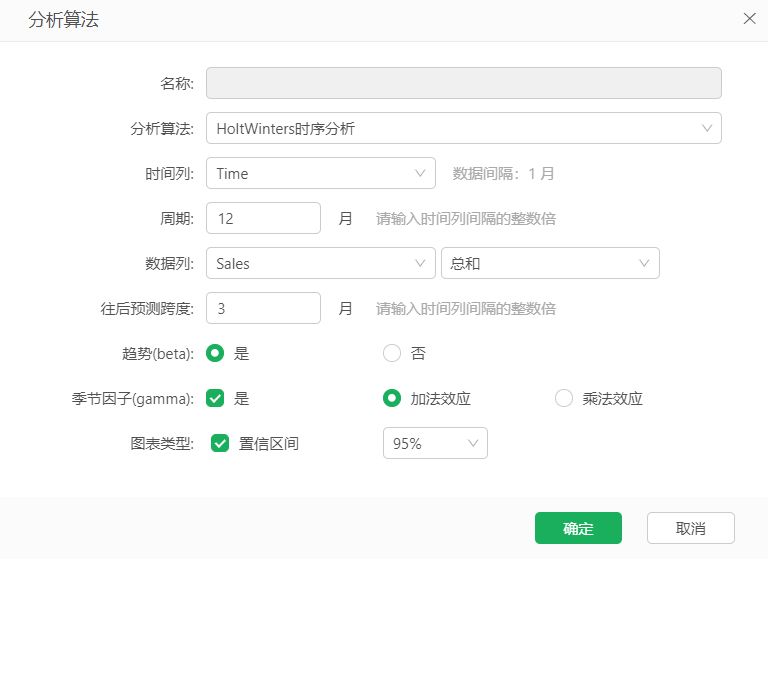This screenshot has width=768, height=683.
Task: Click the 名称 name input field
Action: click(x=463, y=83)
